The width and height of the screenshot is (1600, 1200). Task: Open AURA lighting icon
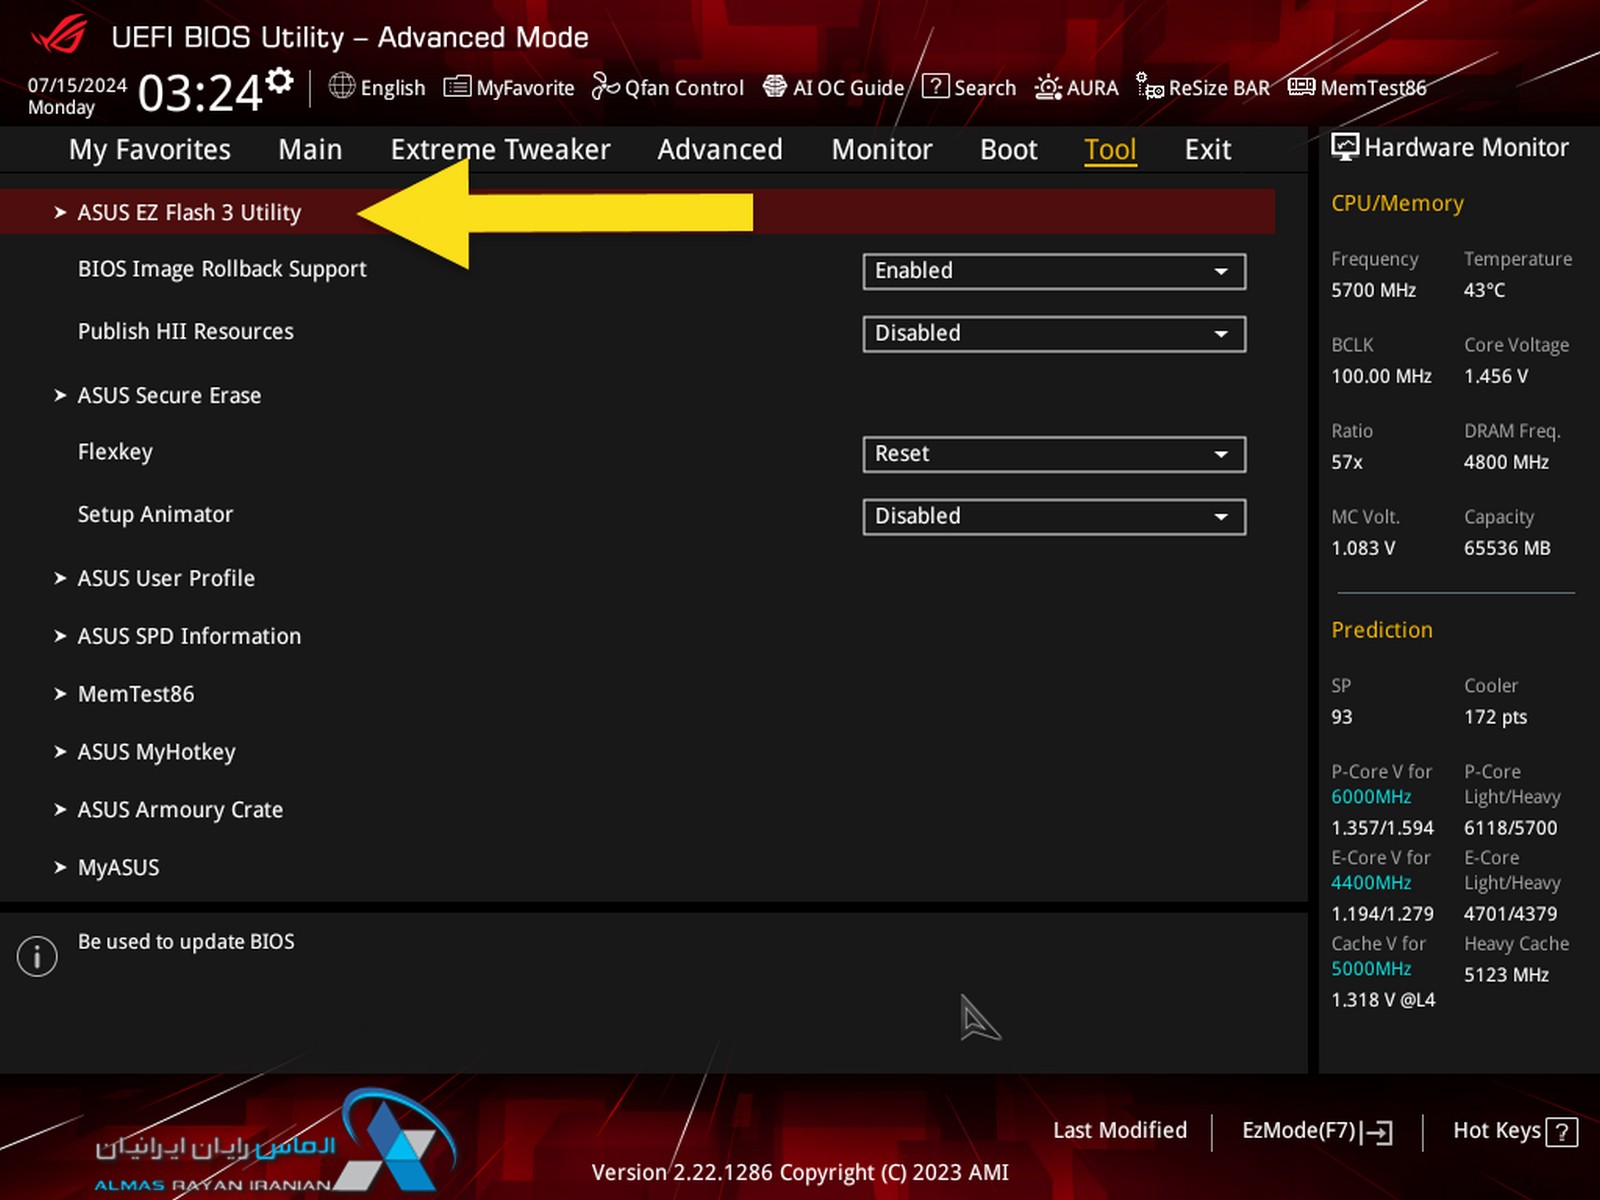point(1048,87)
